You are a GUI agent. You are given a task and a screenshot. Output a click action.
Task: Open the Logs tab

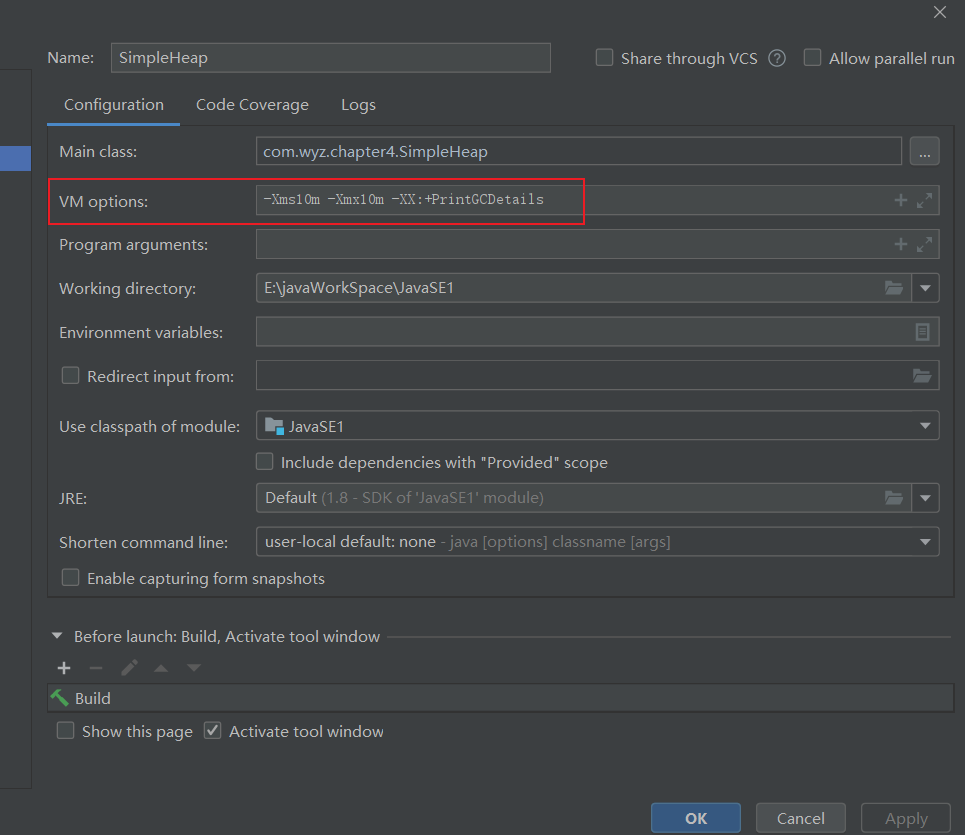(358, 105)
